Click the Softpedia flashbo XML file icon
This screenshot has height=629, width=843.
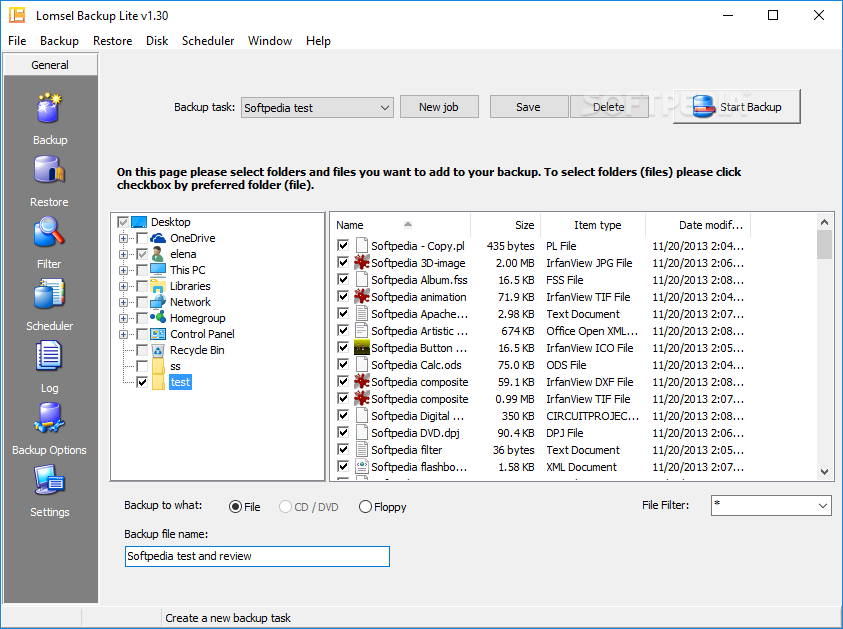(x=362, y=467)
